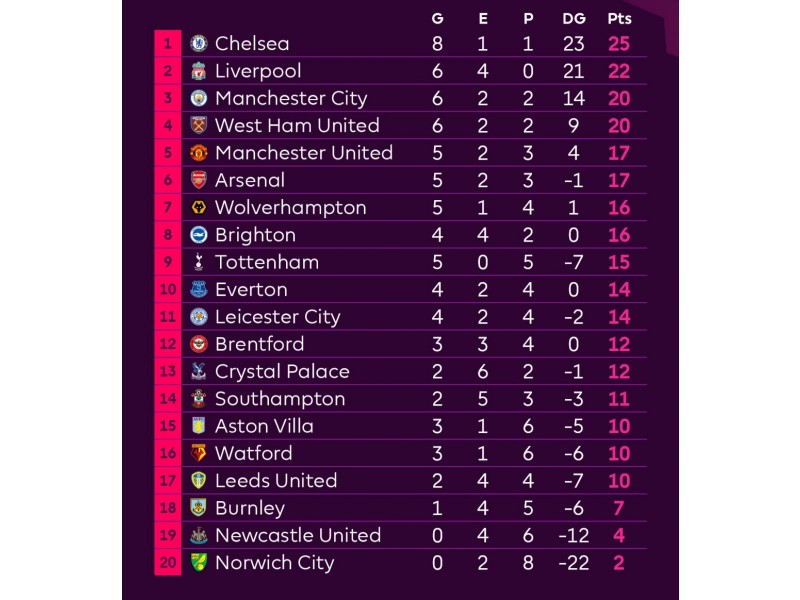The height and width of the screenshot is (600, 800).
Task: Select the Newcastle United crest icon
Action: pos(198,535)
